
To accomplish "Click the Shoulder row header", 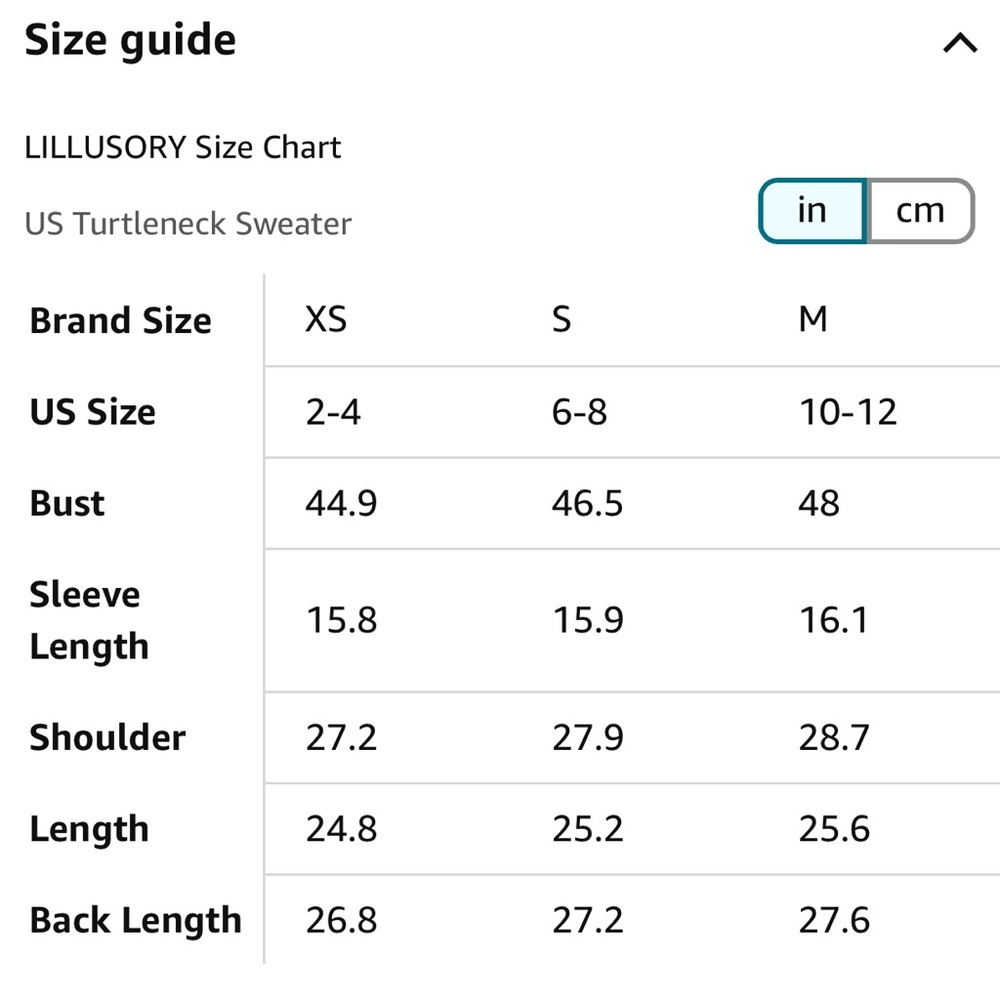I will tap(107, 737).
